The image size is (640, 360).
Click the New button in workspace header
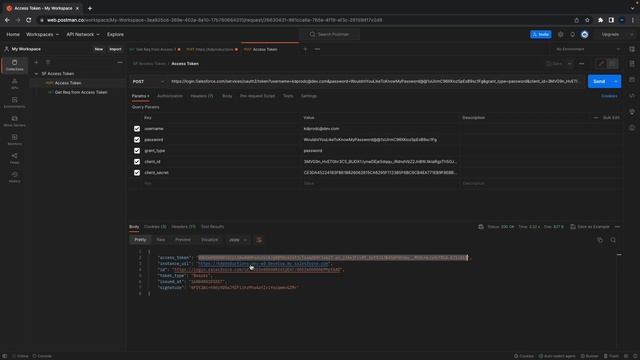[99, 49]
